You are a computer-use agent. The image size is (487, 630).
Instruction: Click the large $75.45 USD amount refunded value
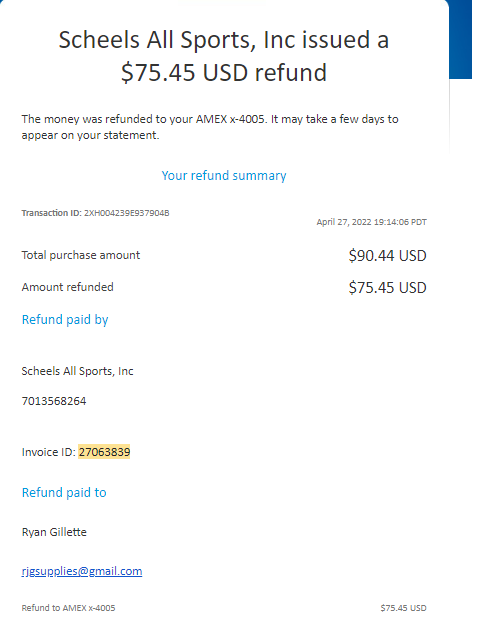click(x=387, y=288)
